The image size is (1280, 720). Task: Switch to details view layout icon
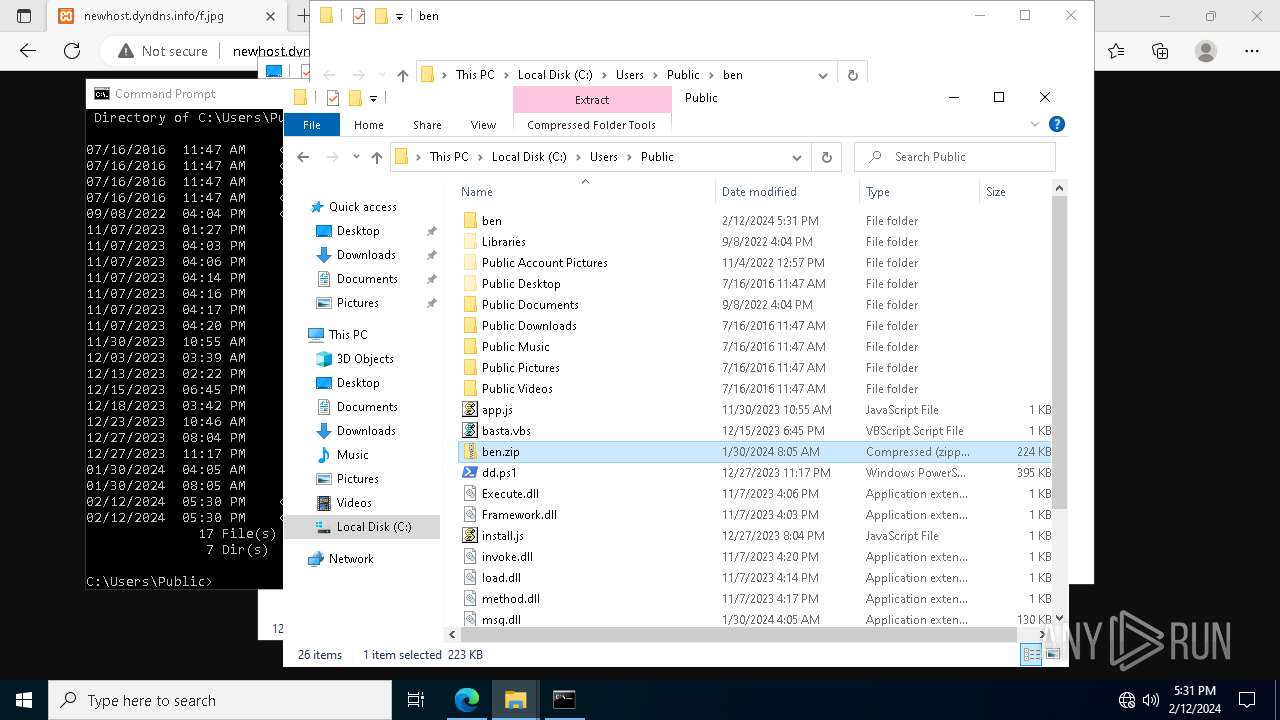coord(1031,654)
